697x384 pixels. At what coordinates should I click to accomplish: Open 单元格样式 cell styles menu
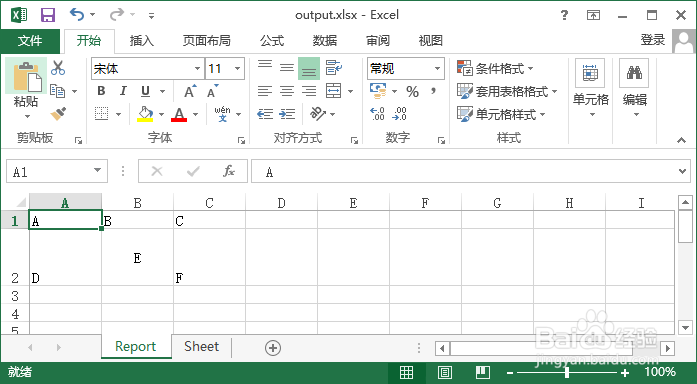[501, 114]
